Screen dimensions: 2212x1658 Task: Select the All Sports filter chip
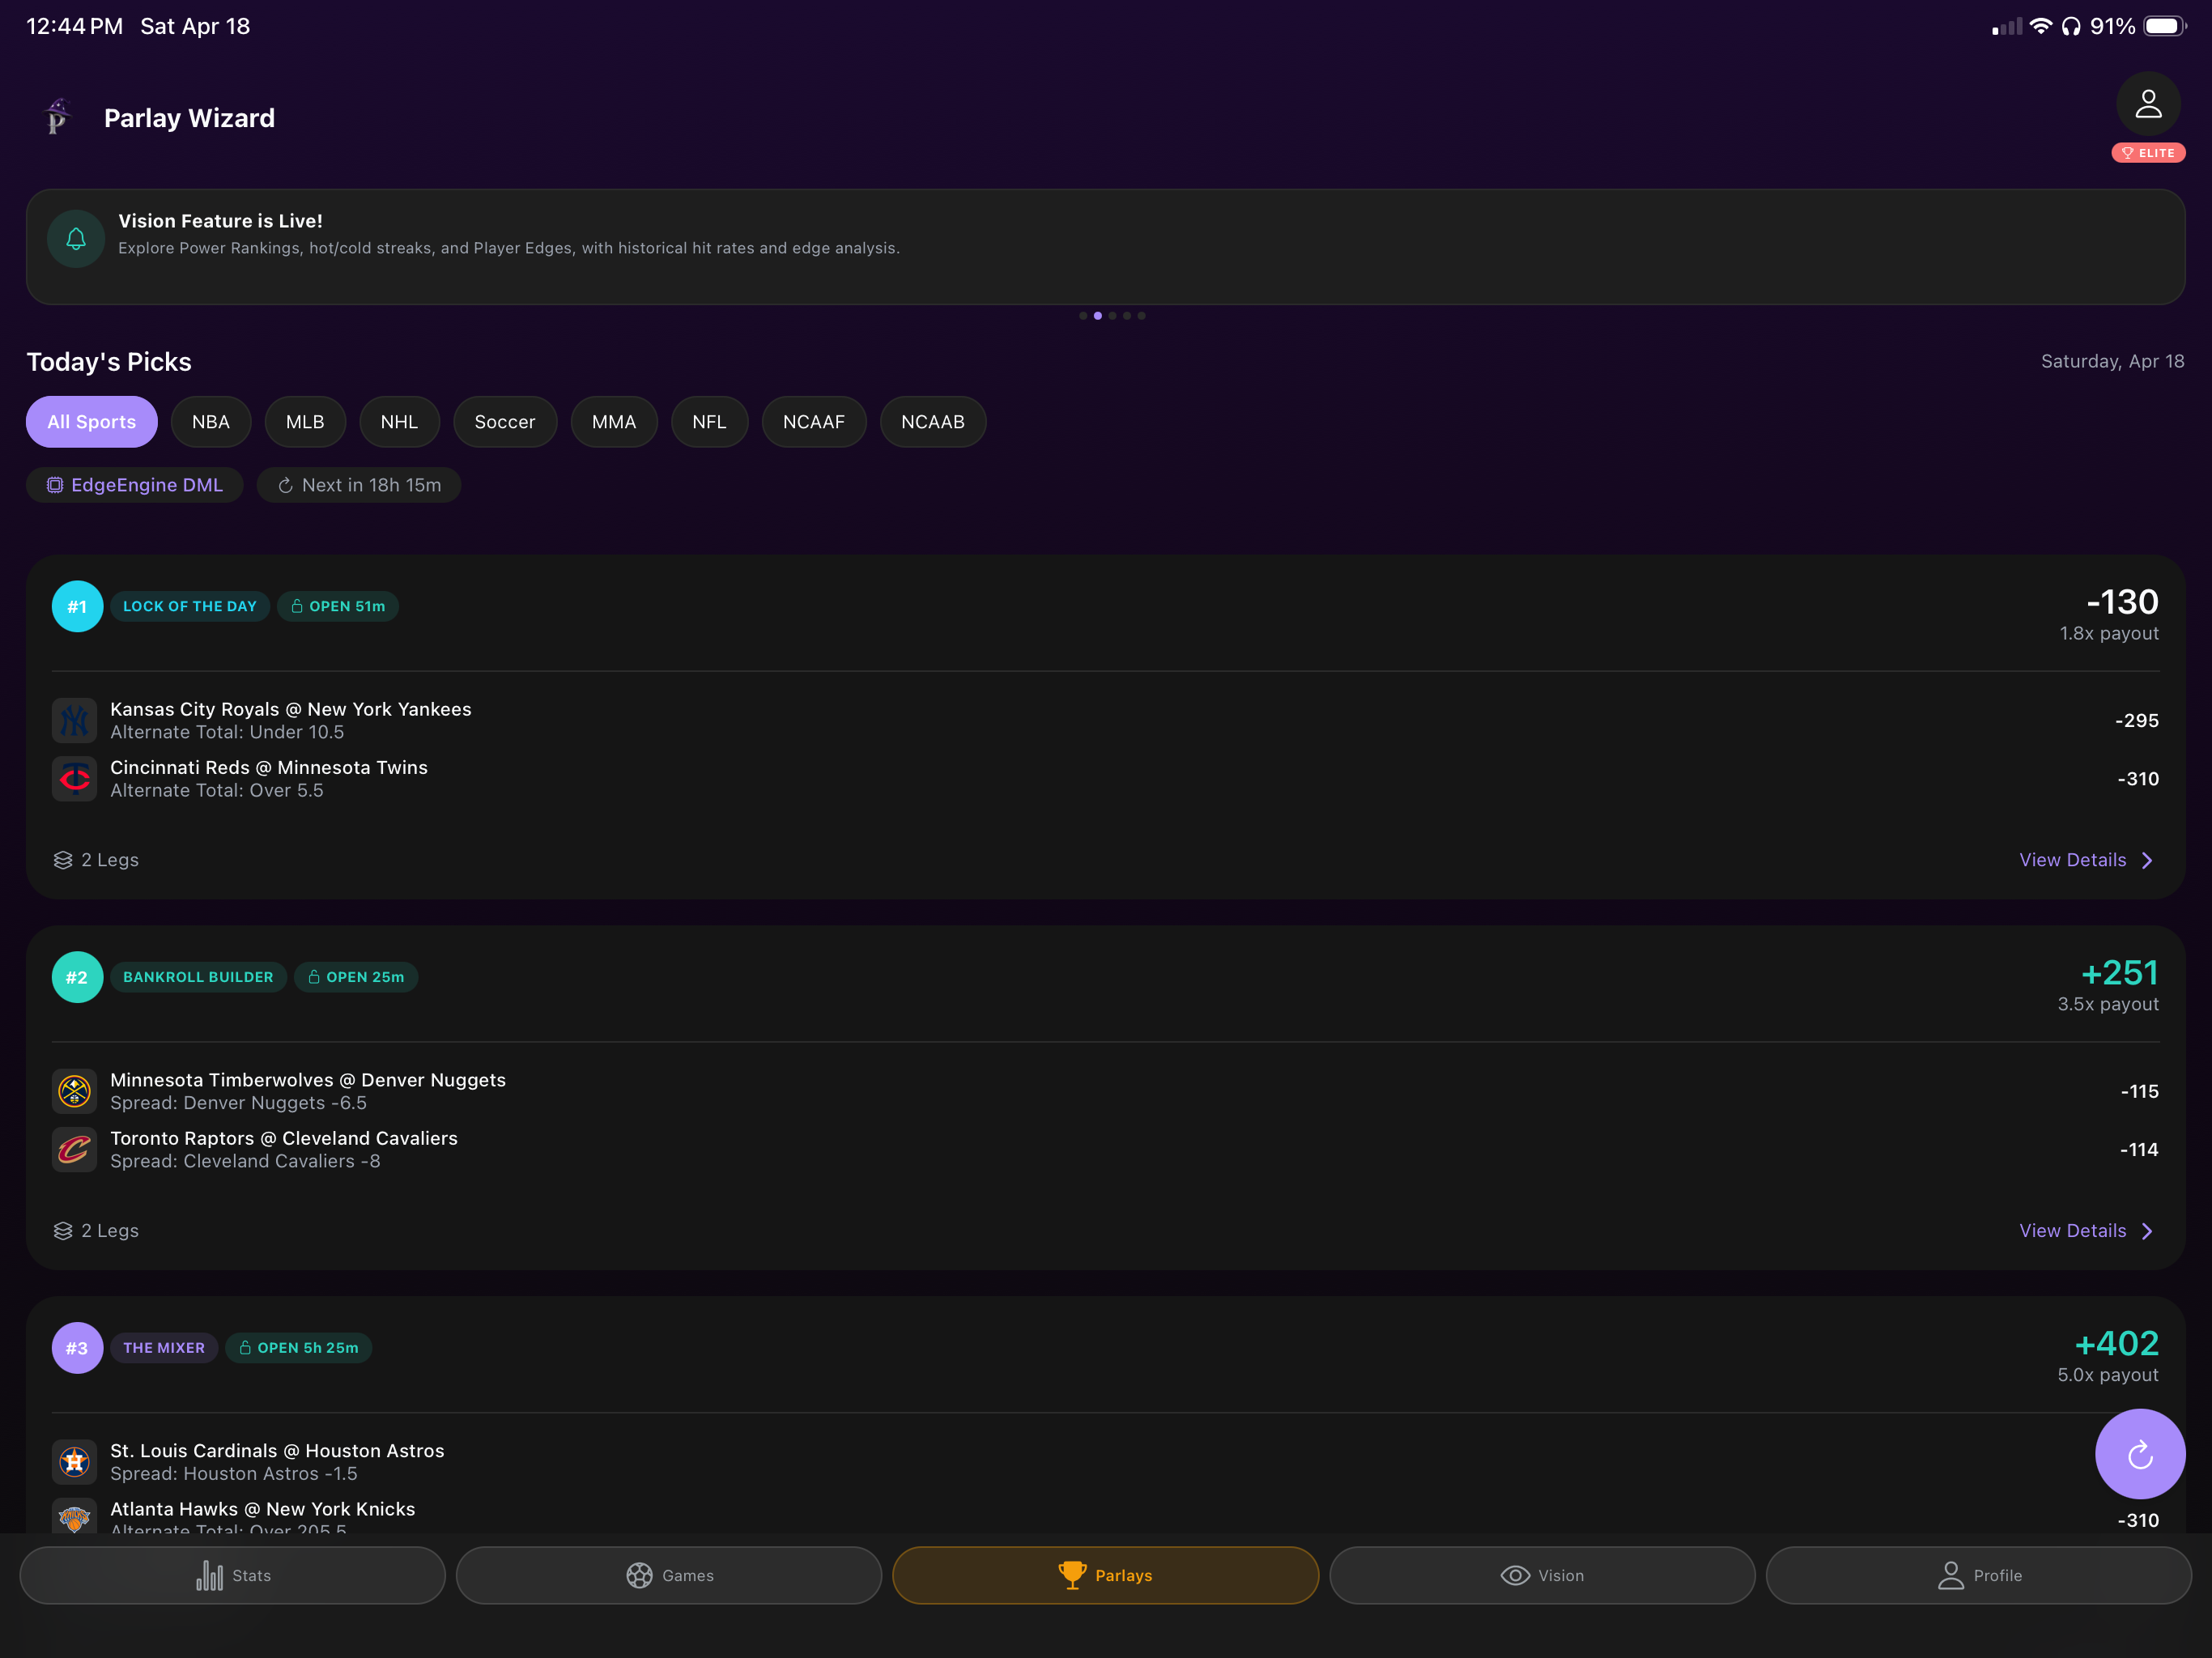[x=92, y=422]
